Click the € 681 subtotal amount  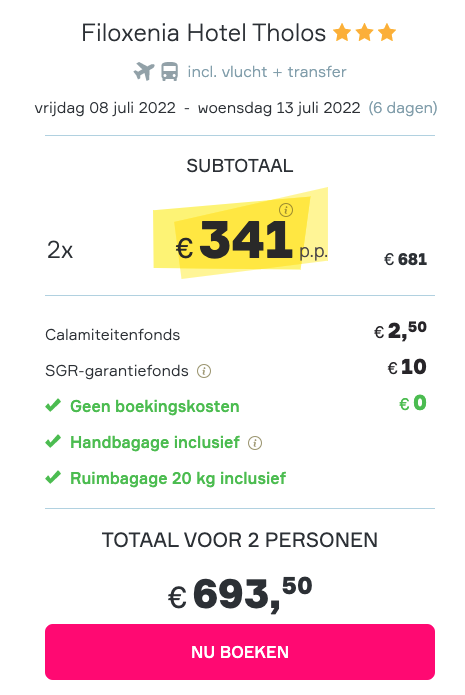pos(405,259)
